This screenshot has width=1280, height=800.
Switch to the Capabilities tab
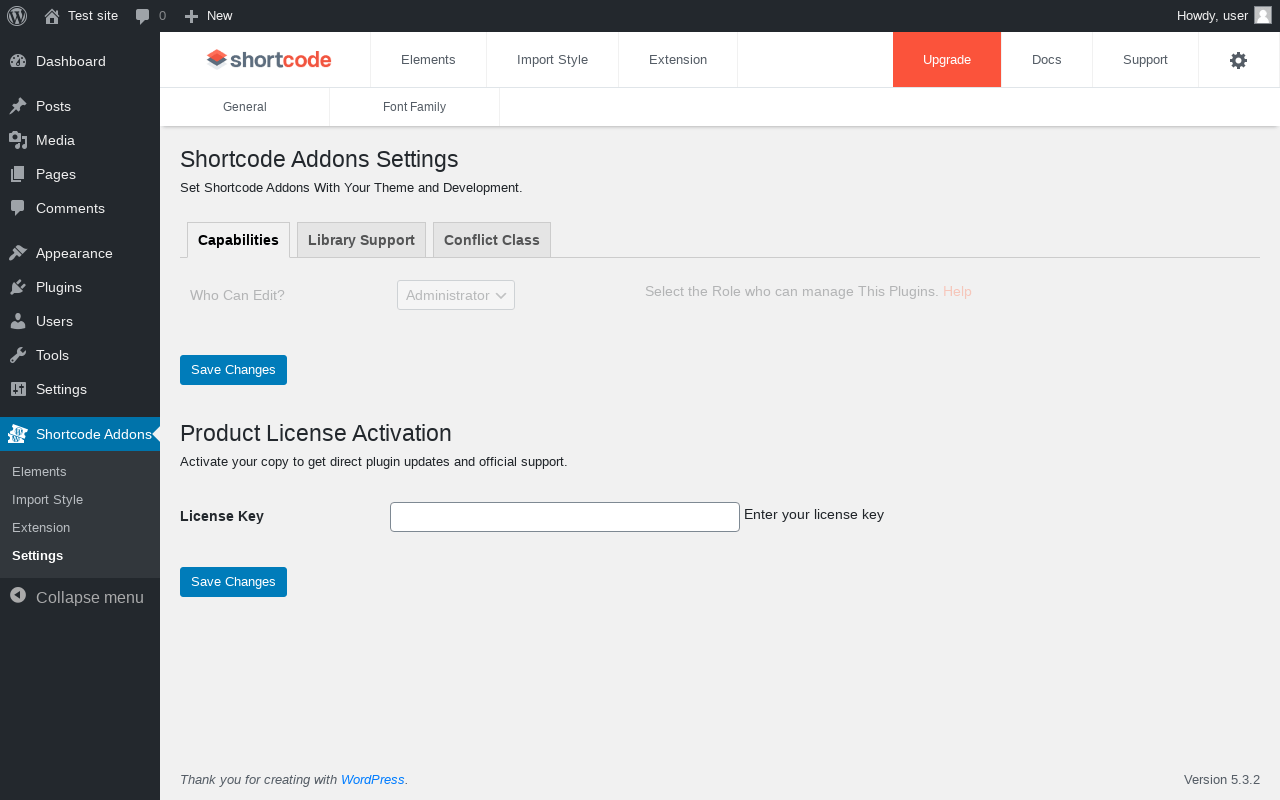[238, 240]
